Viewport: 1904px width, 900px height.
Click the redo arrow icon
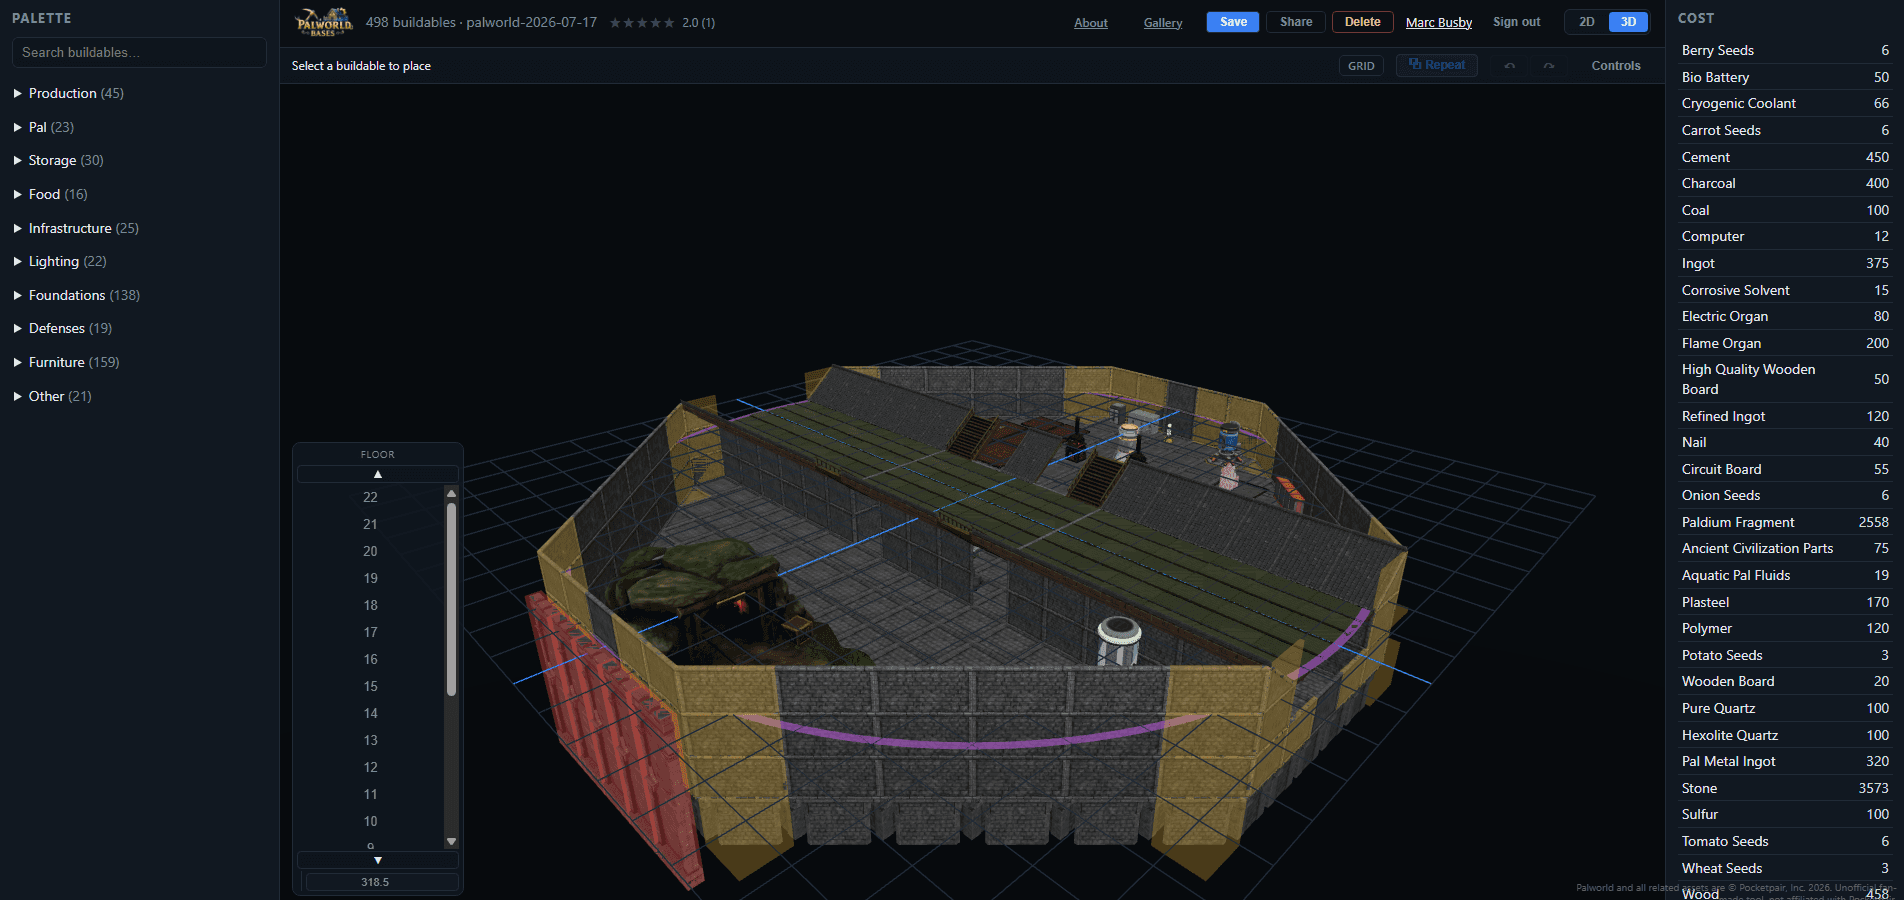click(x=1549, y=66)
